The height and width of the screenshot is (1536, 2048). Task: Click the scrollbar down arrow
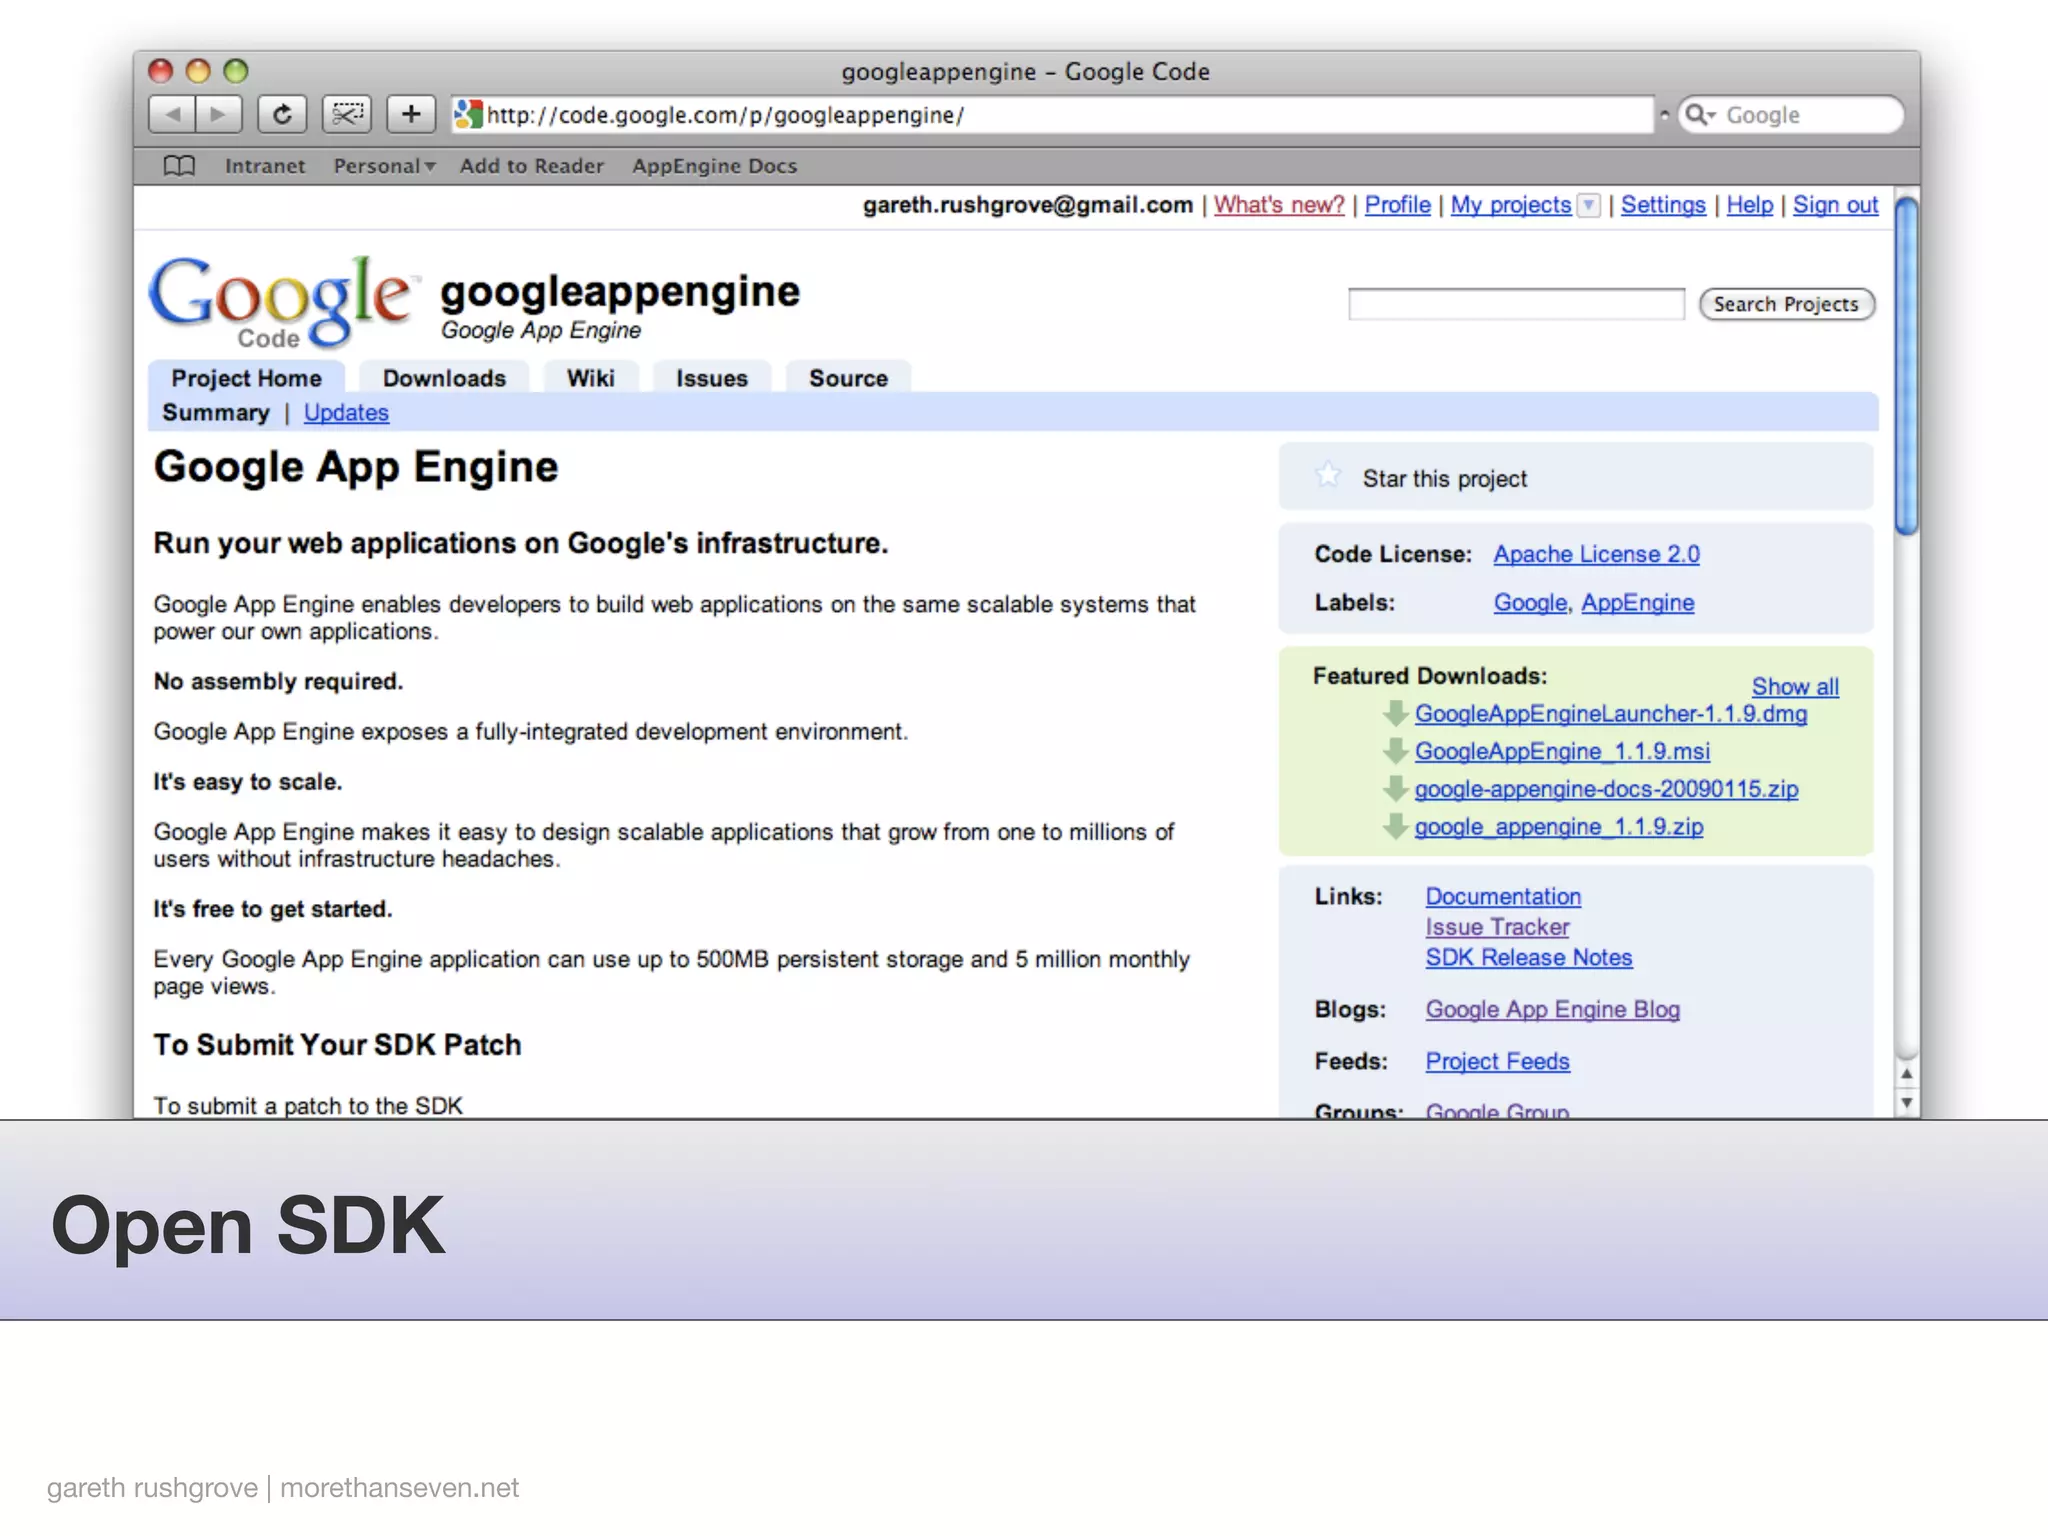coord(1907,1102)
